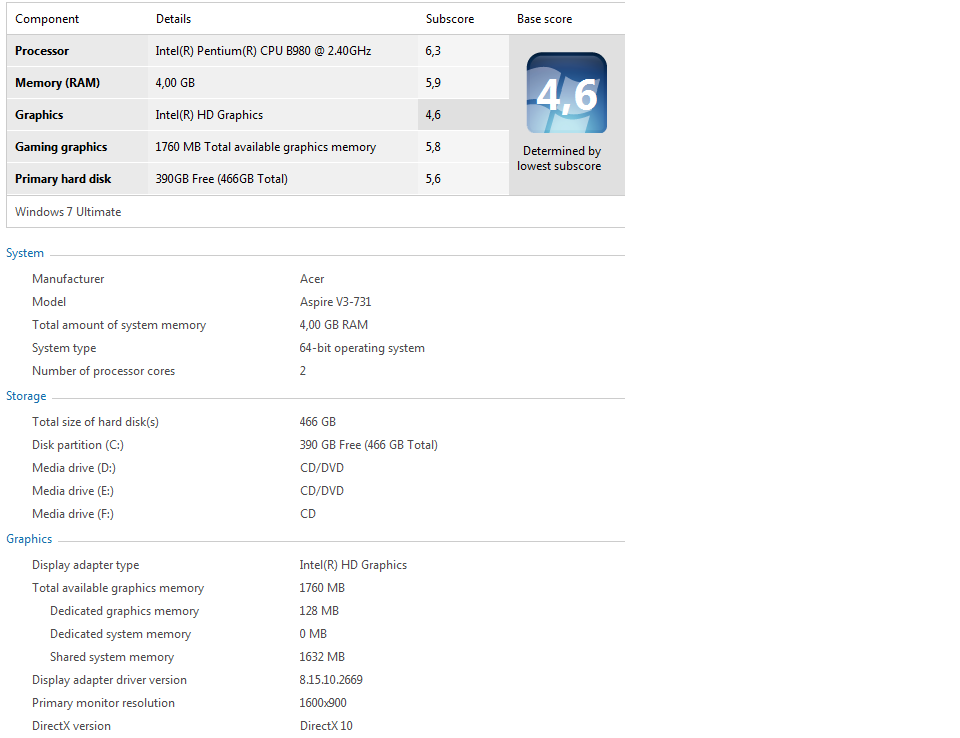Click the 1760 MB value in Graphics section
Image resolution: width=960 pixels, height=738 pixels.
pos(322,588)
